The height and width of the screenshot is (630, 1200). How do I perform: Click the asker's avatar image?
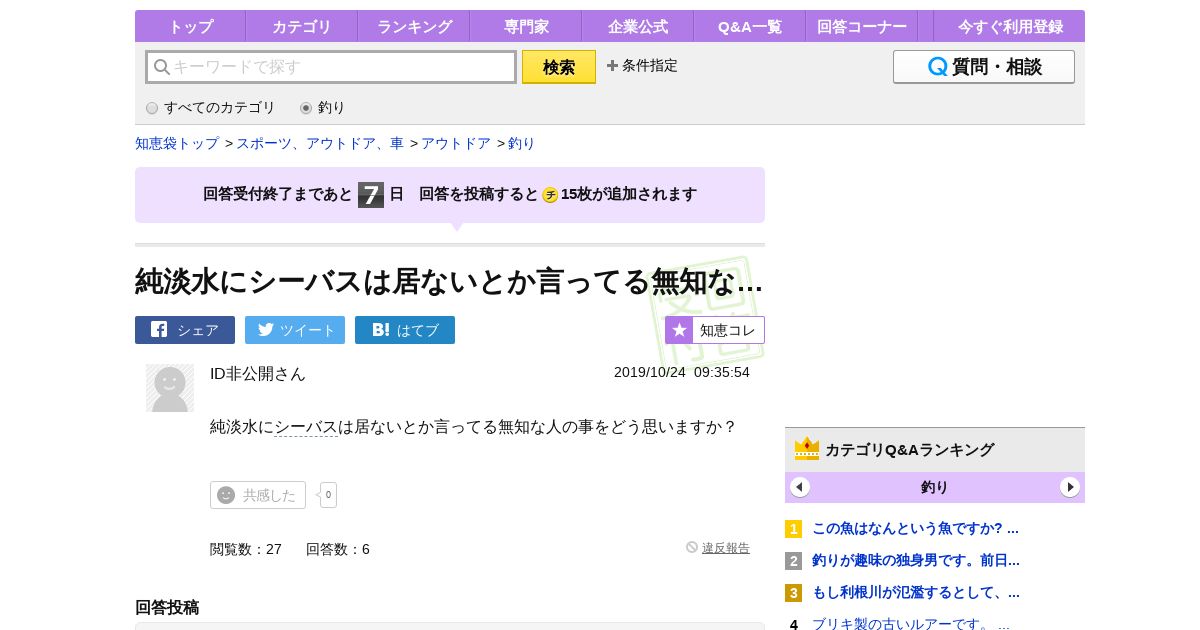pyautogui.click(x=170, y=388)
